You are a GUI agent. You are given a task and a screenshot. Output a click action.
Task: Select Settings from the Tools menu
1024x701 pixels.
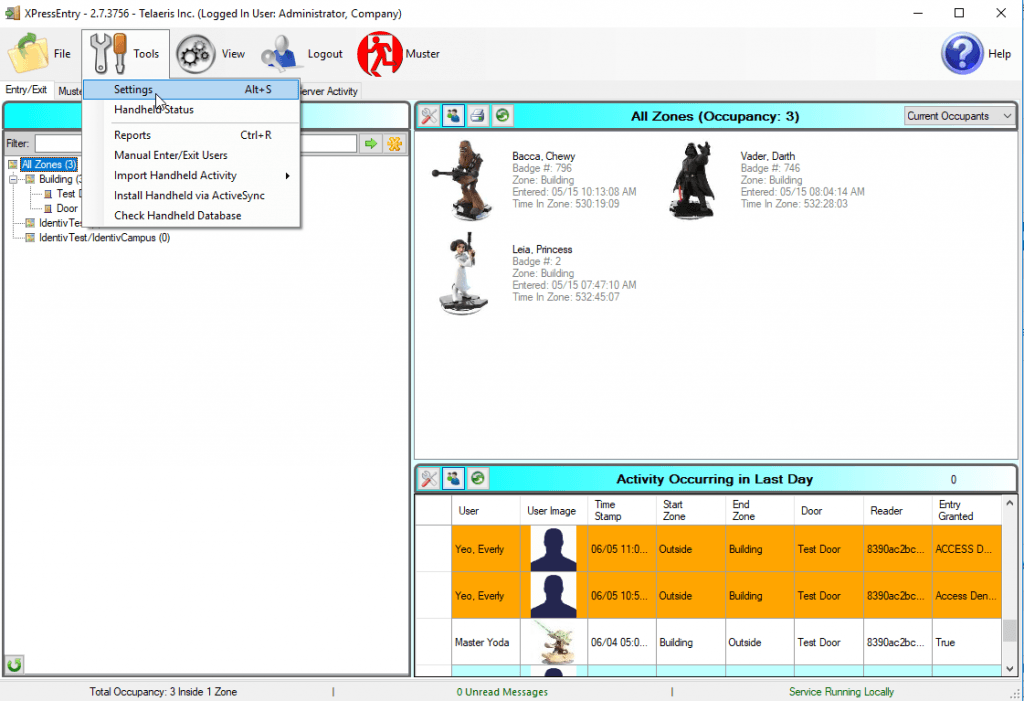(133, 90)
